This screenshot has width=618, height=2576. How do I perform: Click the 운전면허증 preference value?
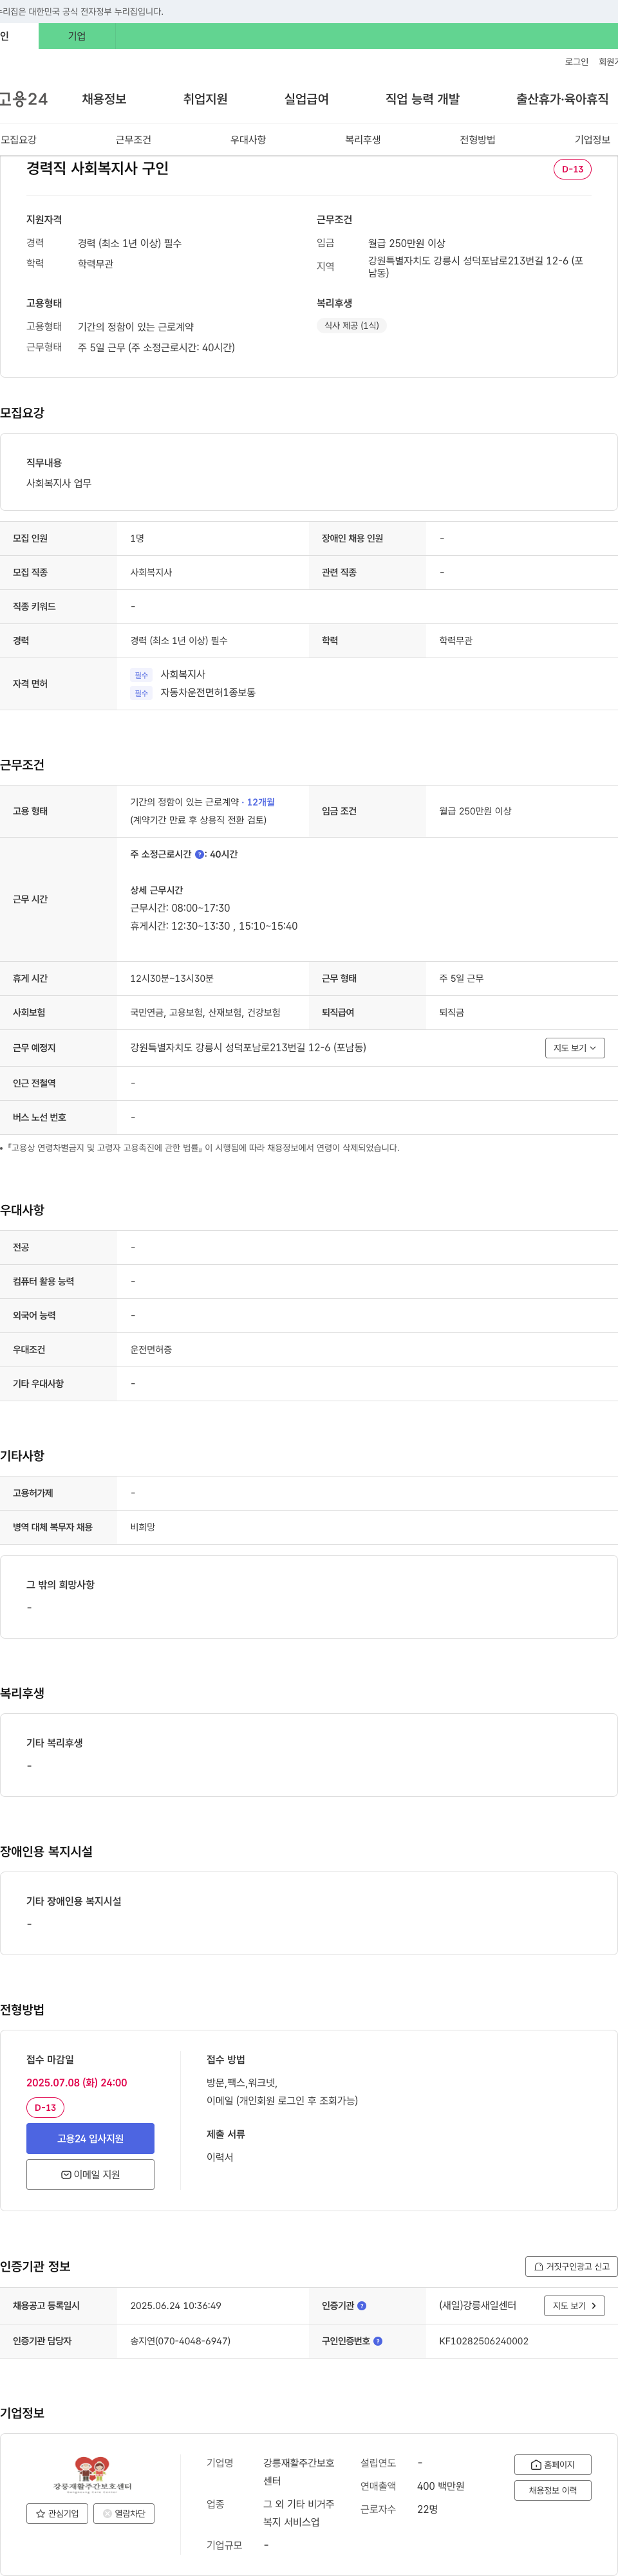coord(151,1350)
